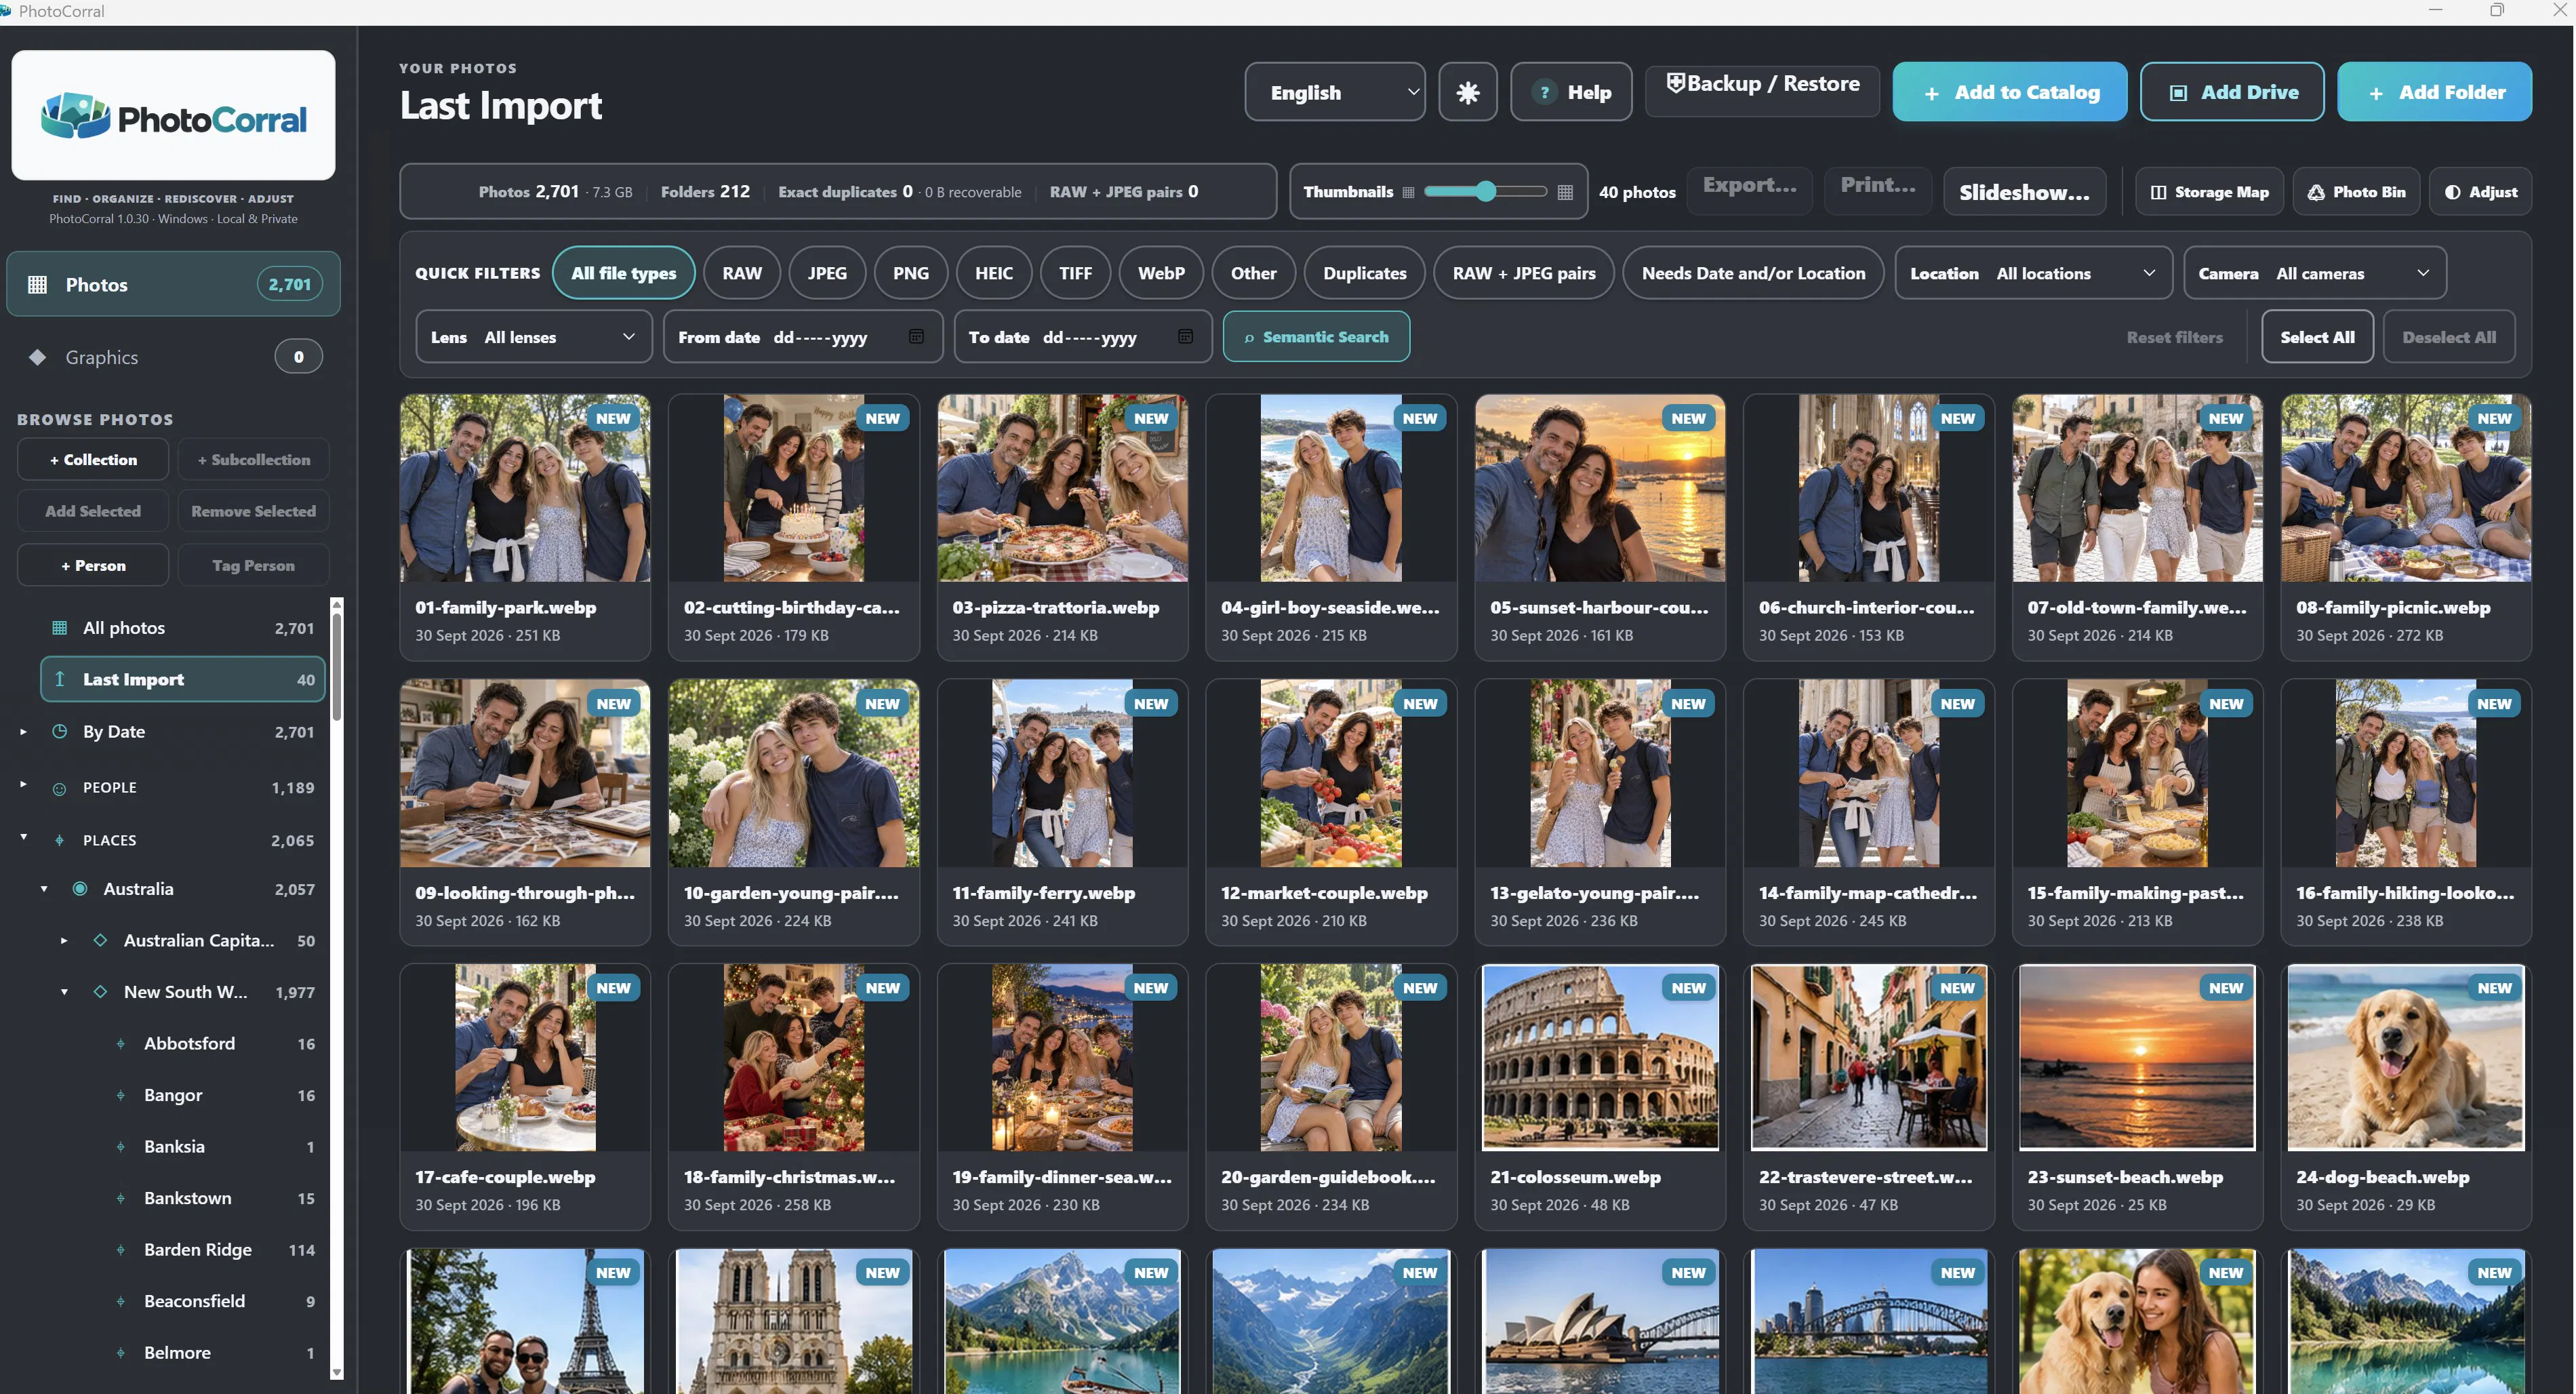Screen dimensions: 2576x1394
Task: Click the Semantic Search button
Action: tap(1316, 337)
